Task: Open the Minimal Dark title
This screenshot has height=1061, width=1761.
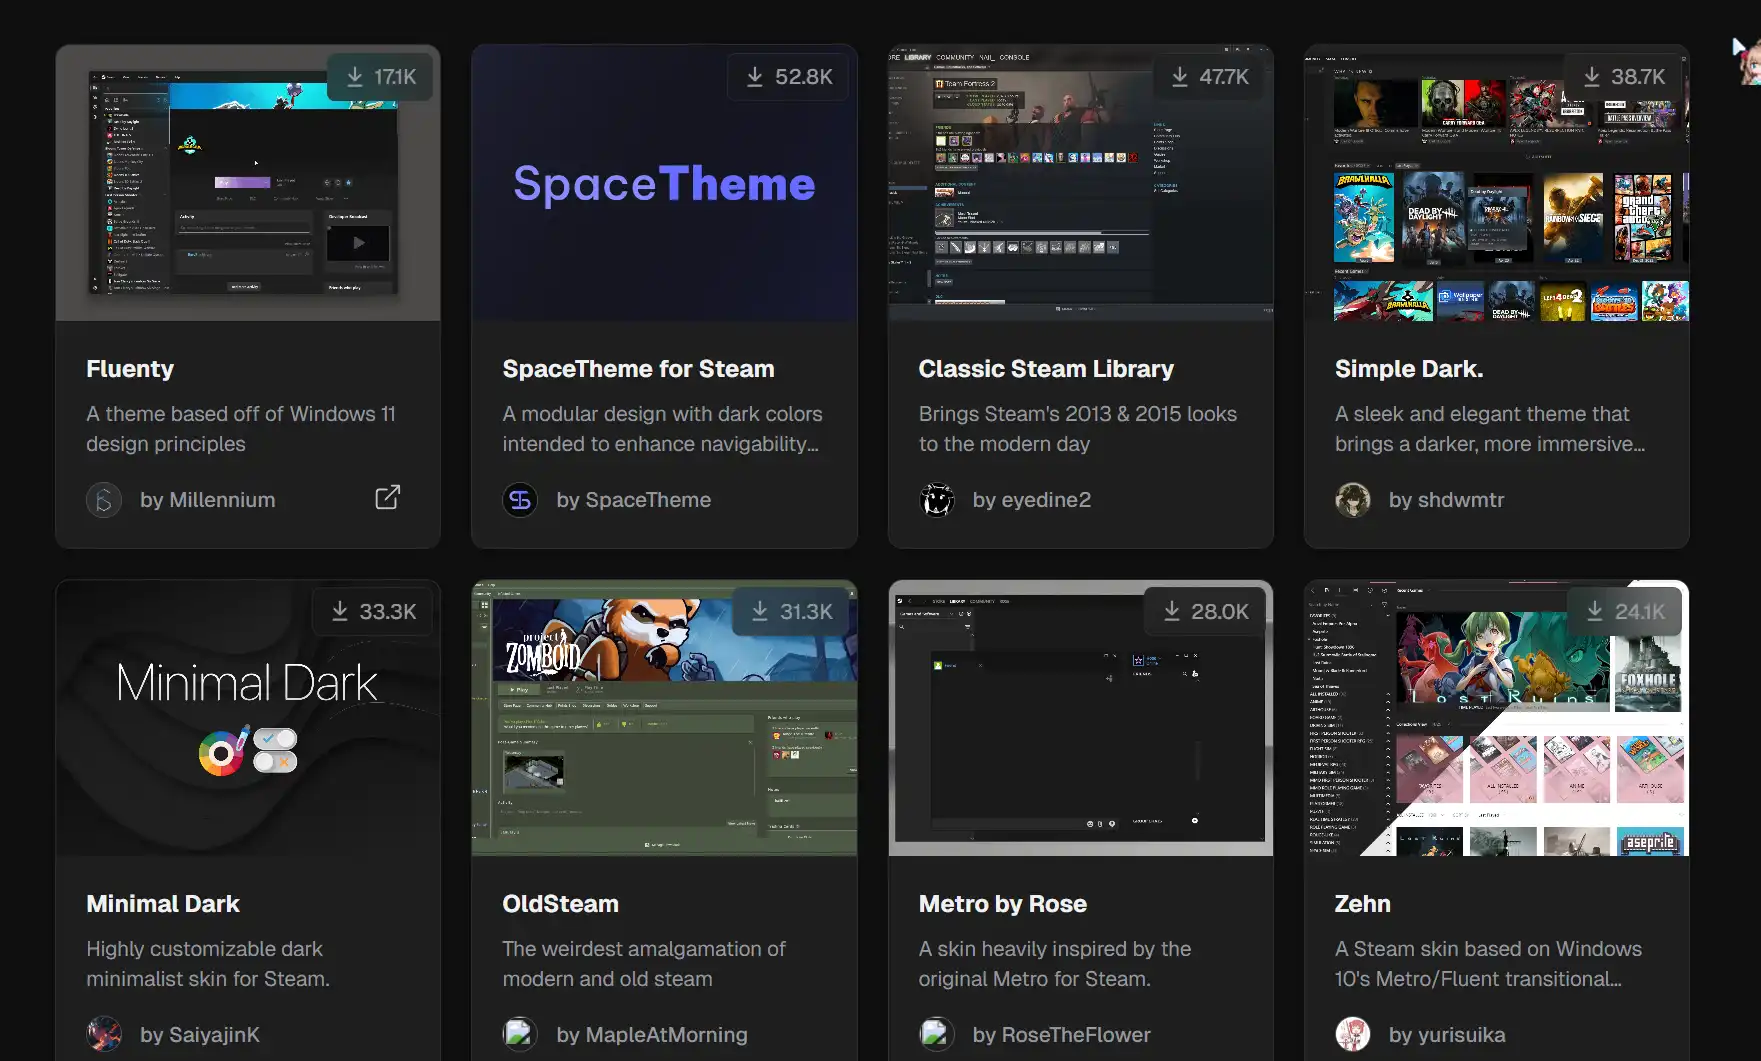Action: [163, 904]
